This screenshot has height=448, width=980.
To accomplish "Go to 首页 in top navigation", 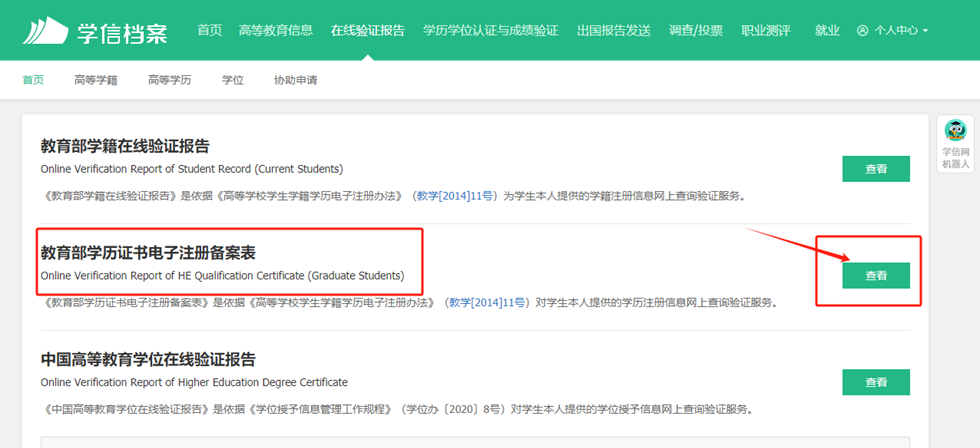I will (x=210, y=30).
